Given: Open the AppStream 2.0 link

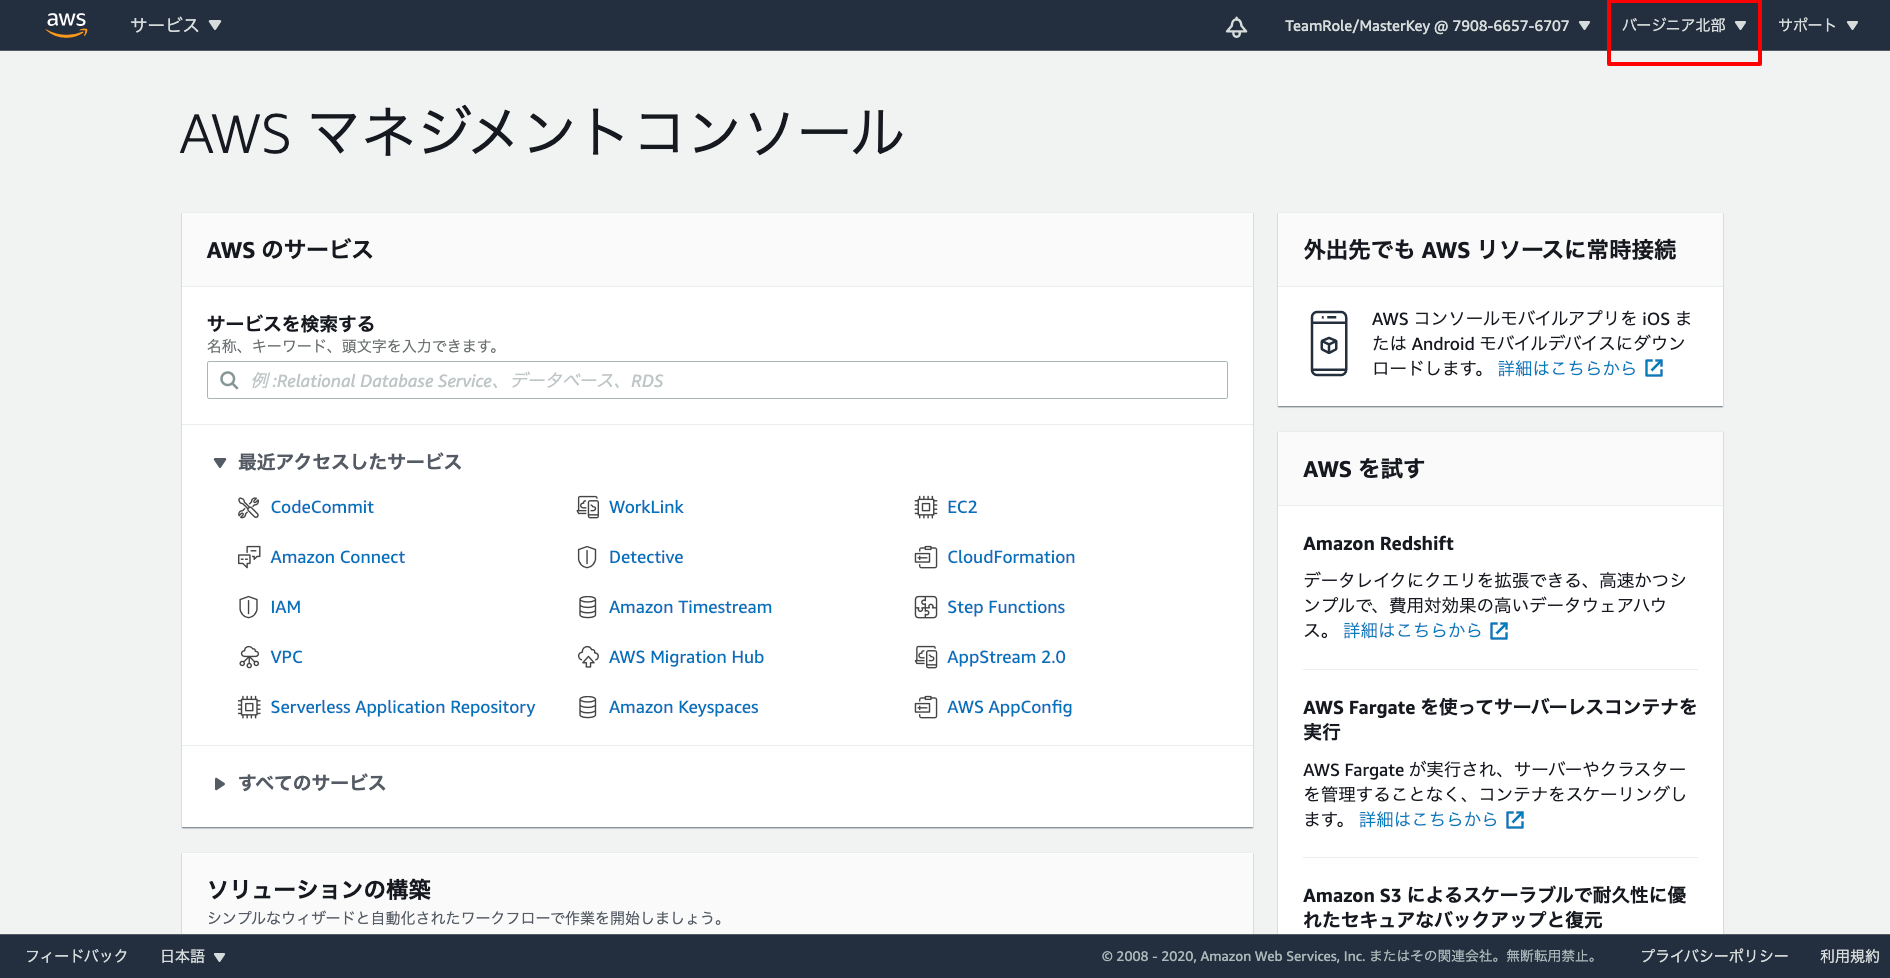Looking at the screenshot, I should (1006, 657).
